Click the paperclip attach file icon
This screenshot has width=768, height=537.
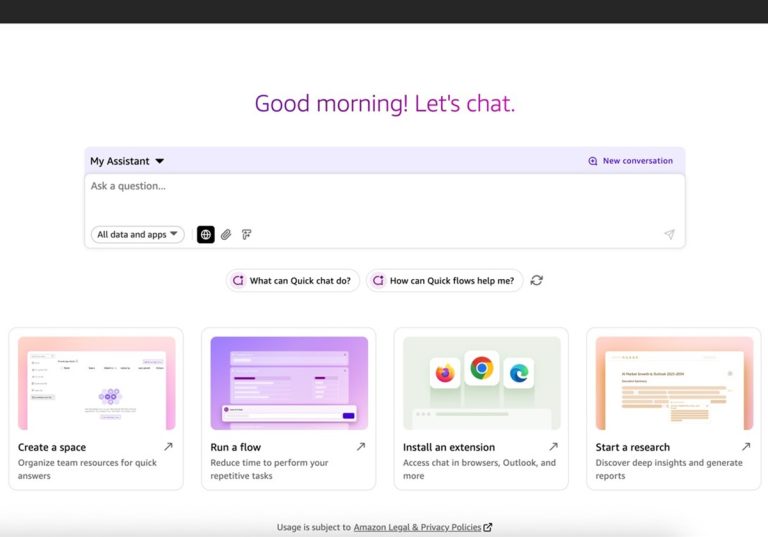coord(226,235)
